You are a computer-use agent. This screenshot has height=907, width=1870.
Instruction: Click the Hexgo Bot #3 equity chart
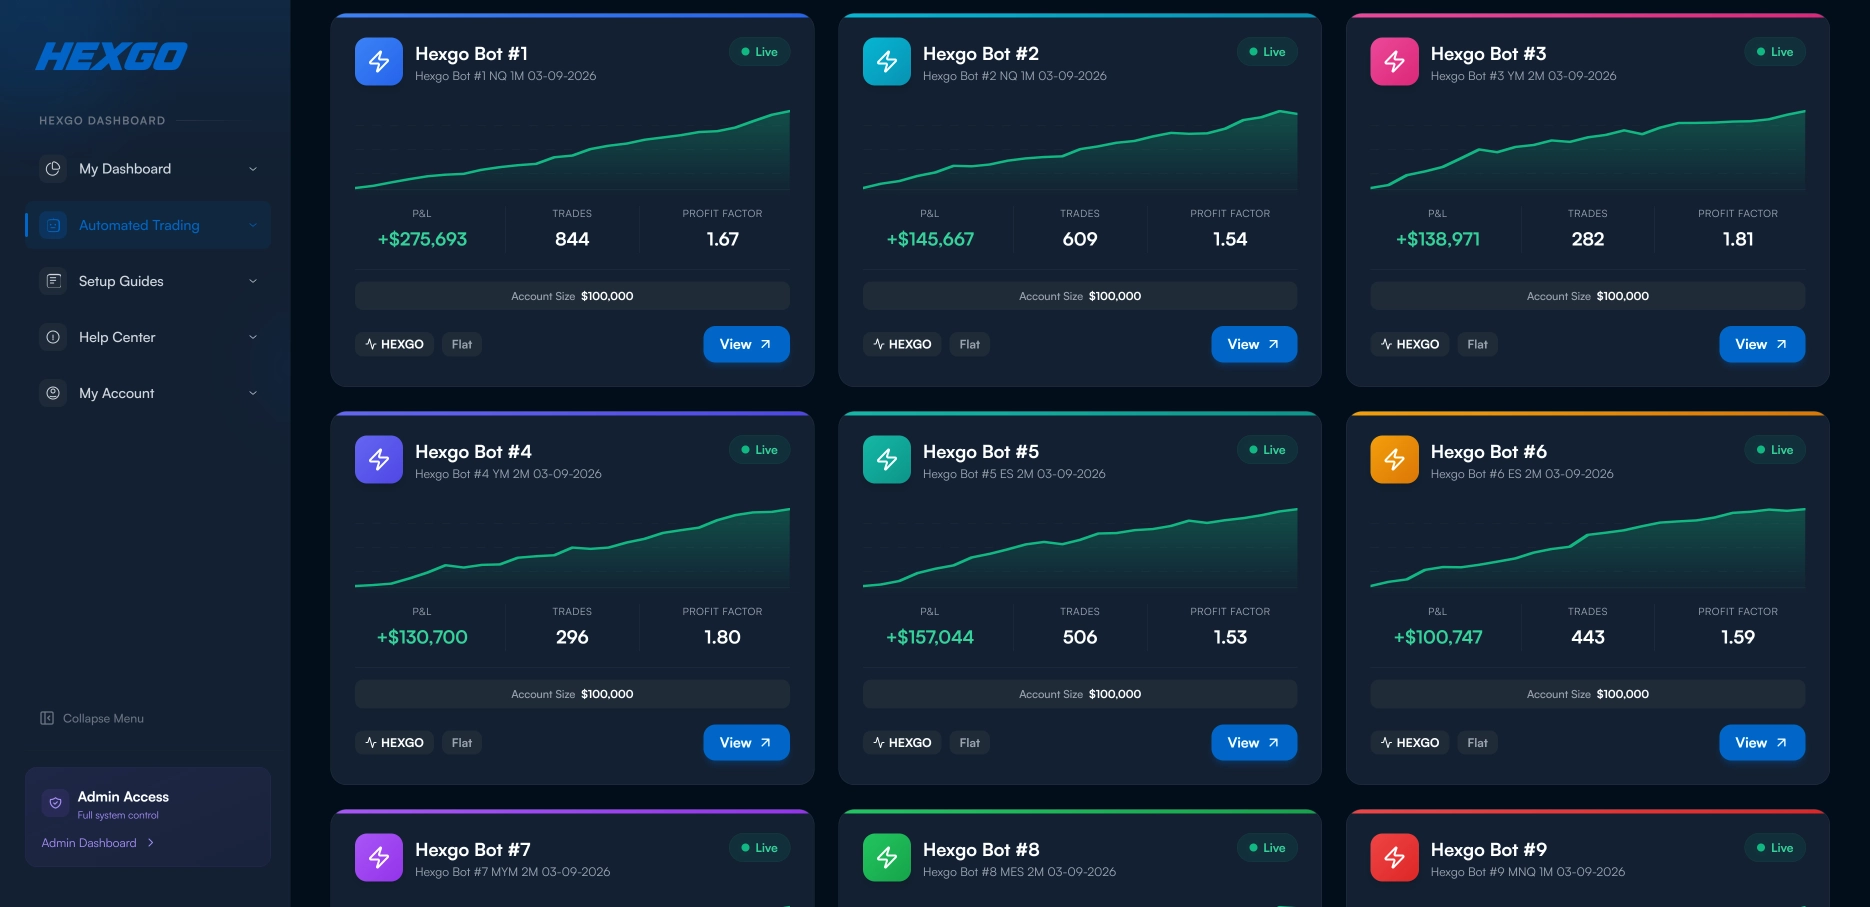click(1587, 150)
